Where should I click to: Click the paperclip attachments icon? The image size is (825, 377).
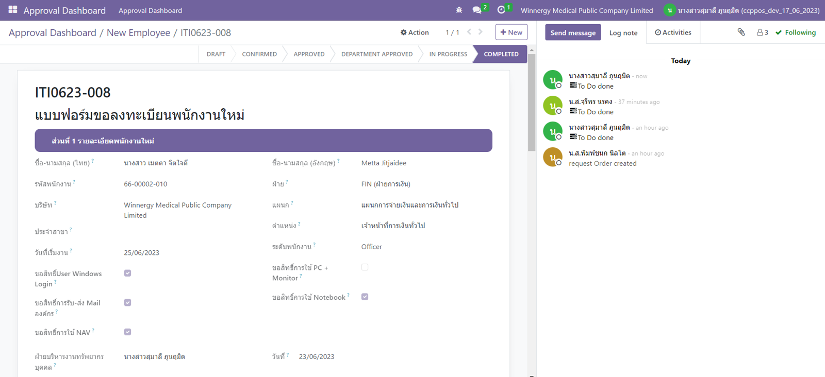click(741, 32)
